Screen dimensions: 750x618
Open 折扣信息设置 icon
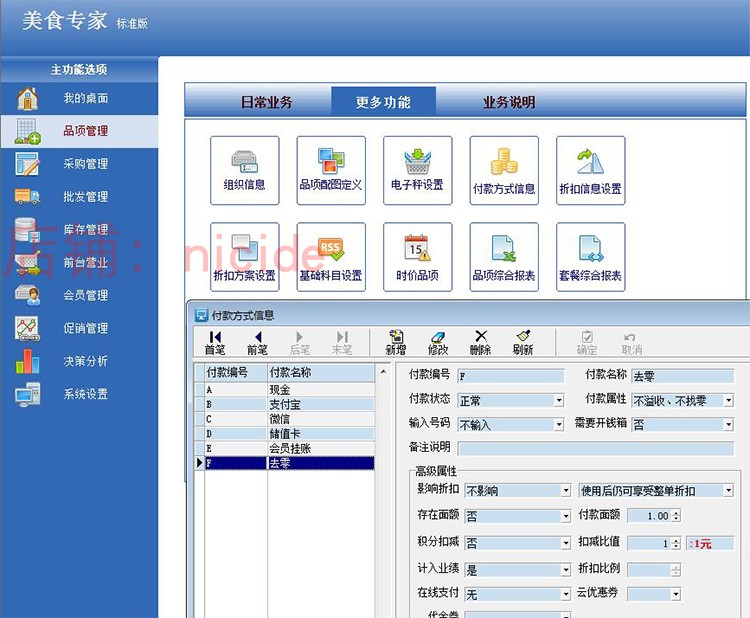pos(590,170)
